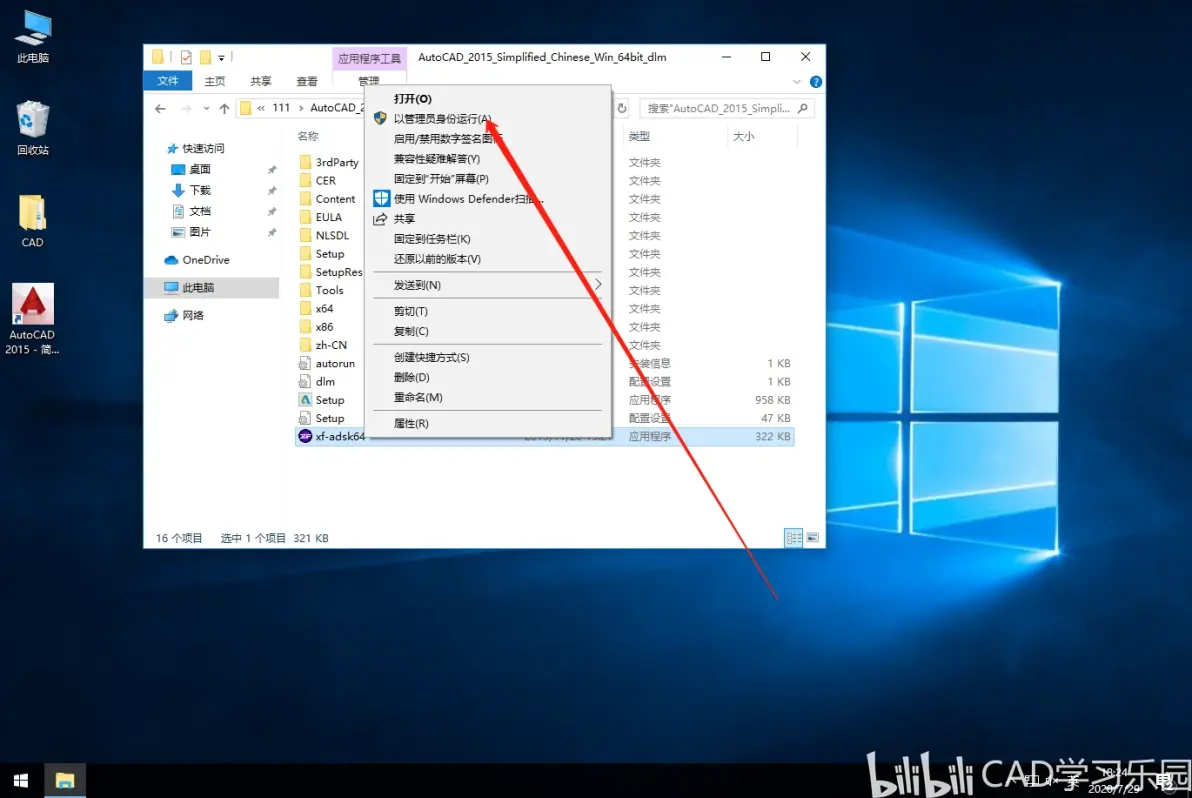Expand the 发送到(N) submenu arrow
The width and height of the screenshot is (1192, 798).
coord(598,284)
